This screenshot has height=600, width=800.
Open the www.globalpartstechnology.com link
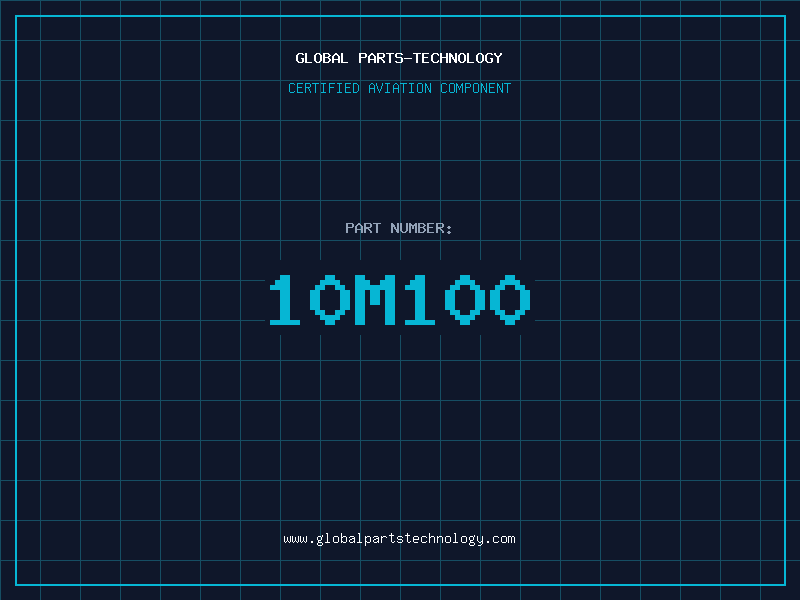coord(399,539)
